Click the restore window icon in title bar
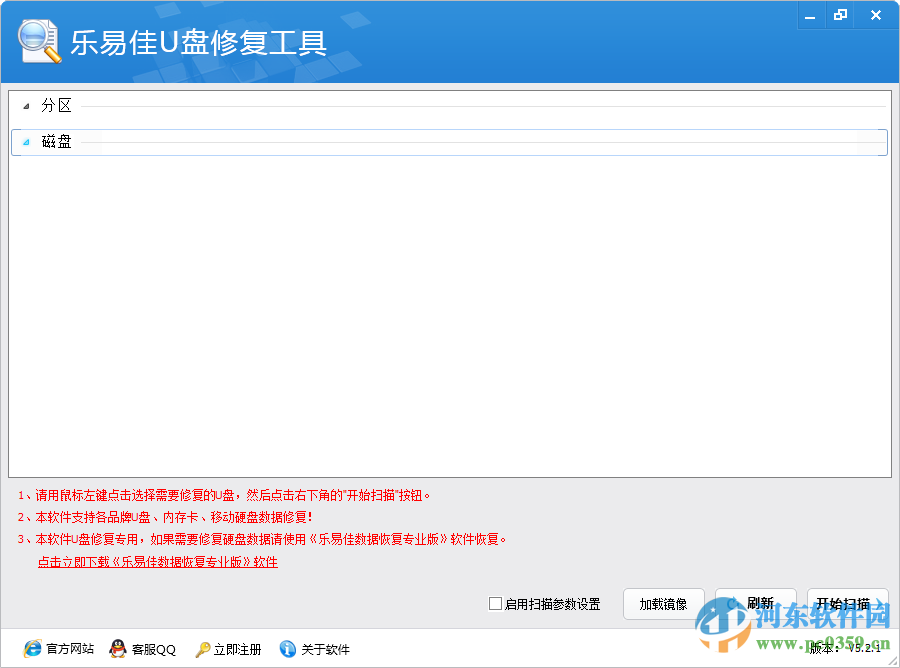 840,15
